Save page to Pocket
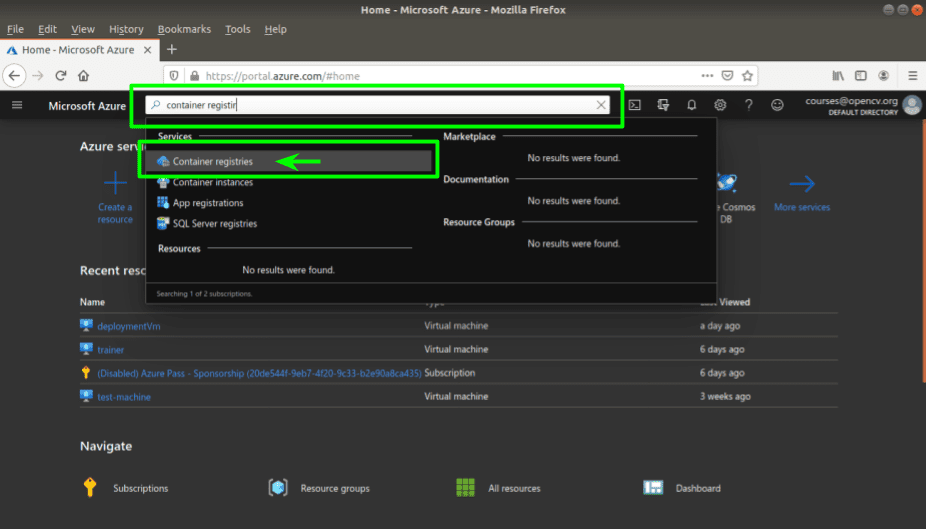The image size is (926, 530). (x=728, y=76)
